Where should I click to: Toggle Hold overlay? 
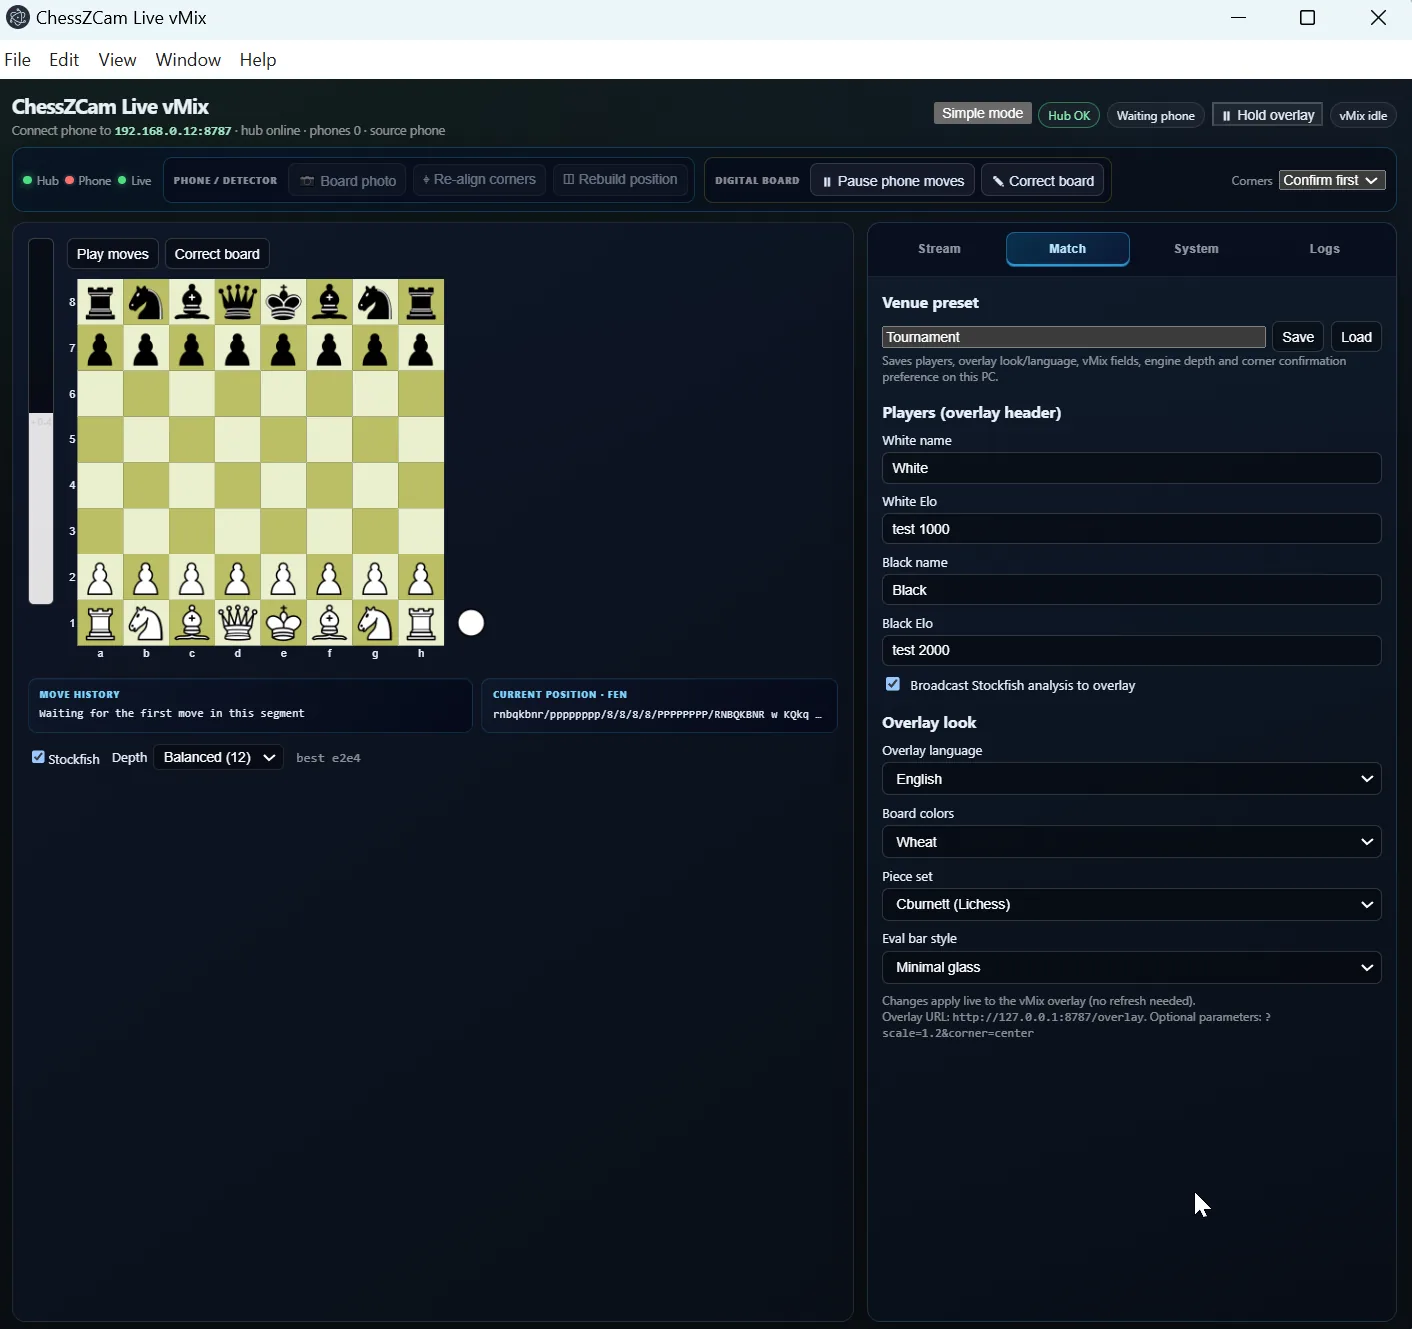click(x=1267, y=115)
